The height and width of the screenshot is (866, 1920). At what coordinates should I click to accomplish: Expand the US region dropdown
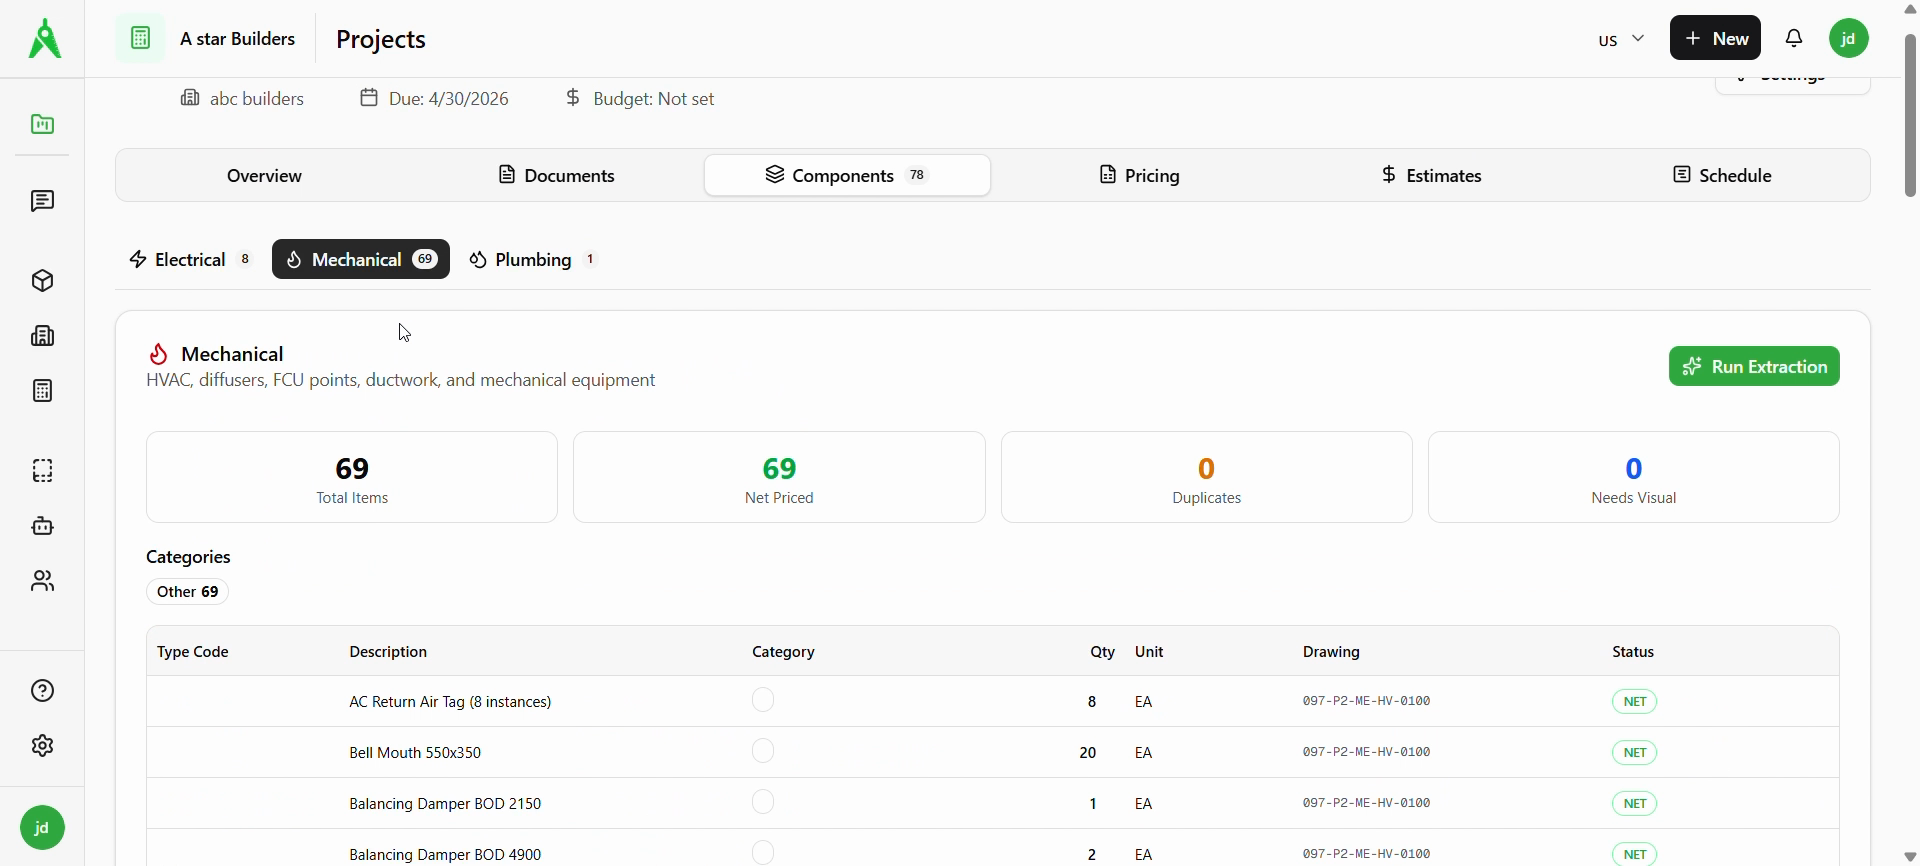coord(1621,39)
